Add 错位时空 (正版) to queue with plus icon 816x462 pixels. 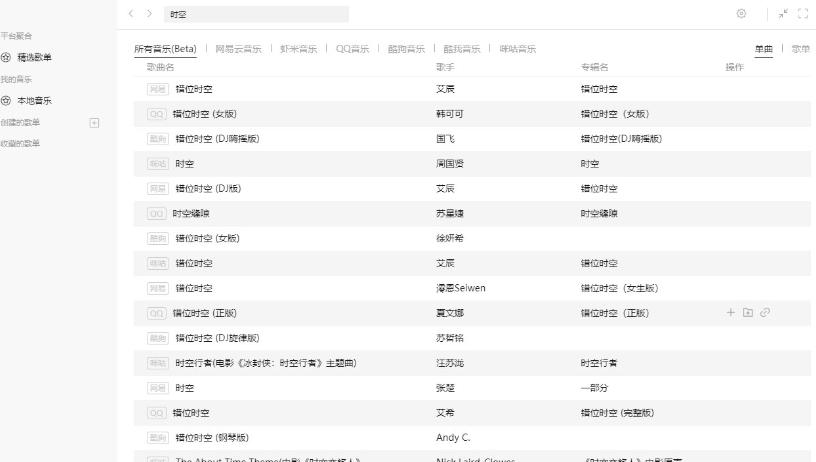(731, 313)
